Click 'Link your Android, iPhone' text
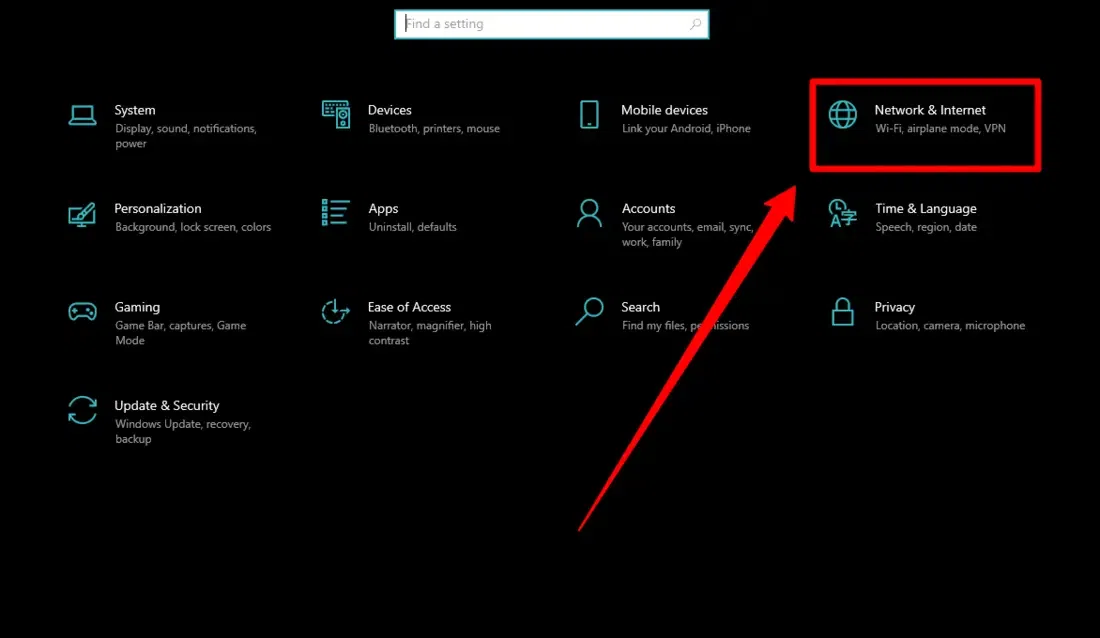 [x=686, y=128]
